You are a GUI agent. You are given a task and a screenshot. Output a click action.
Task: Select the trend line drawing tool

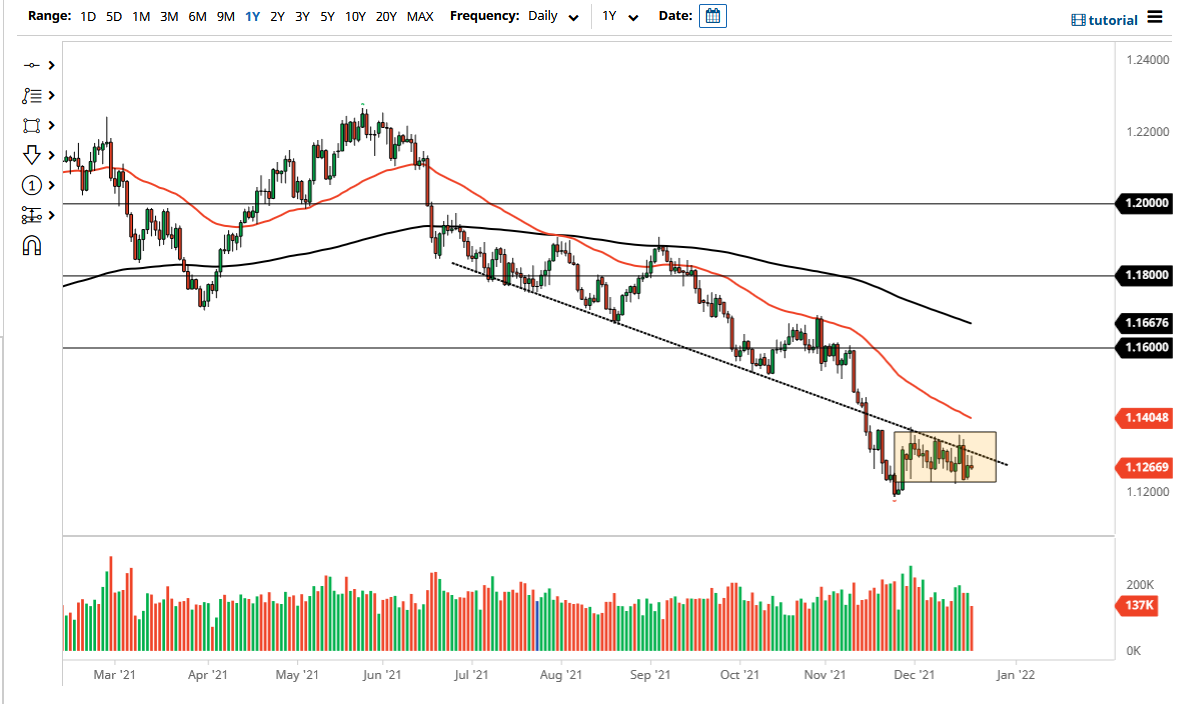pyautogui.click(x=32, y=64)
